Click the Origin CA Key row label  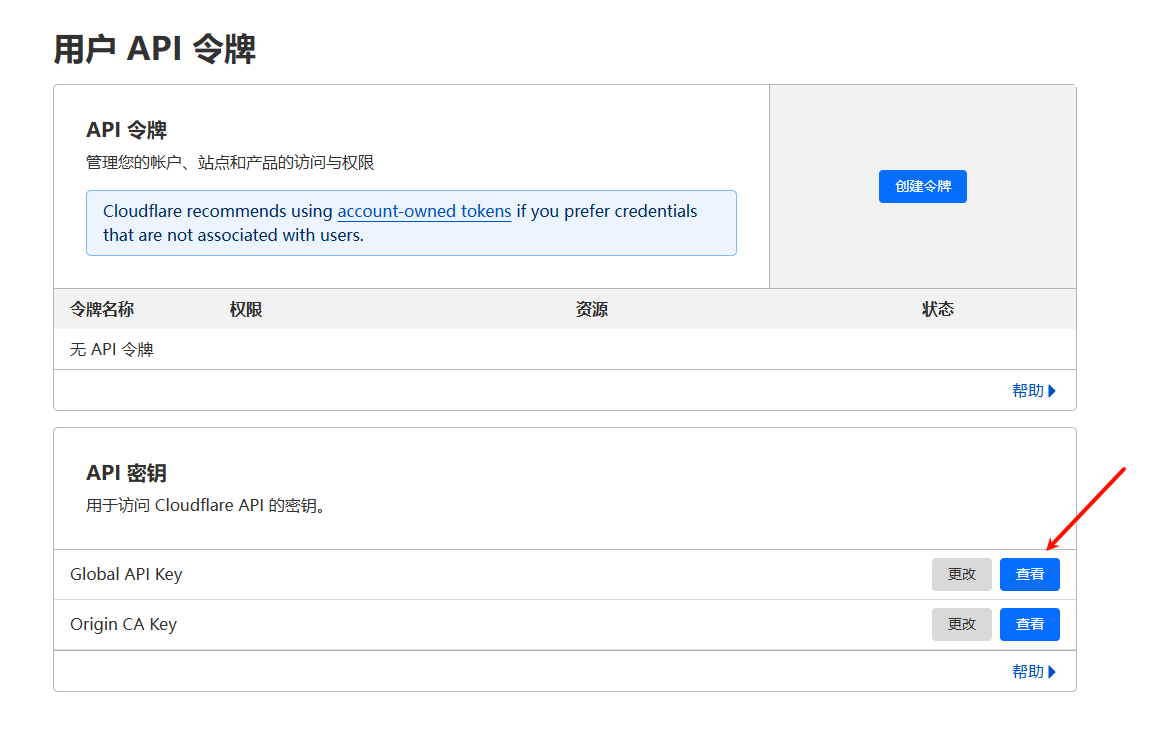coord(123,625)
